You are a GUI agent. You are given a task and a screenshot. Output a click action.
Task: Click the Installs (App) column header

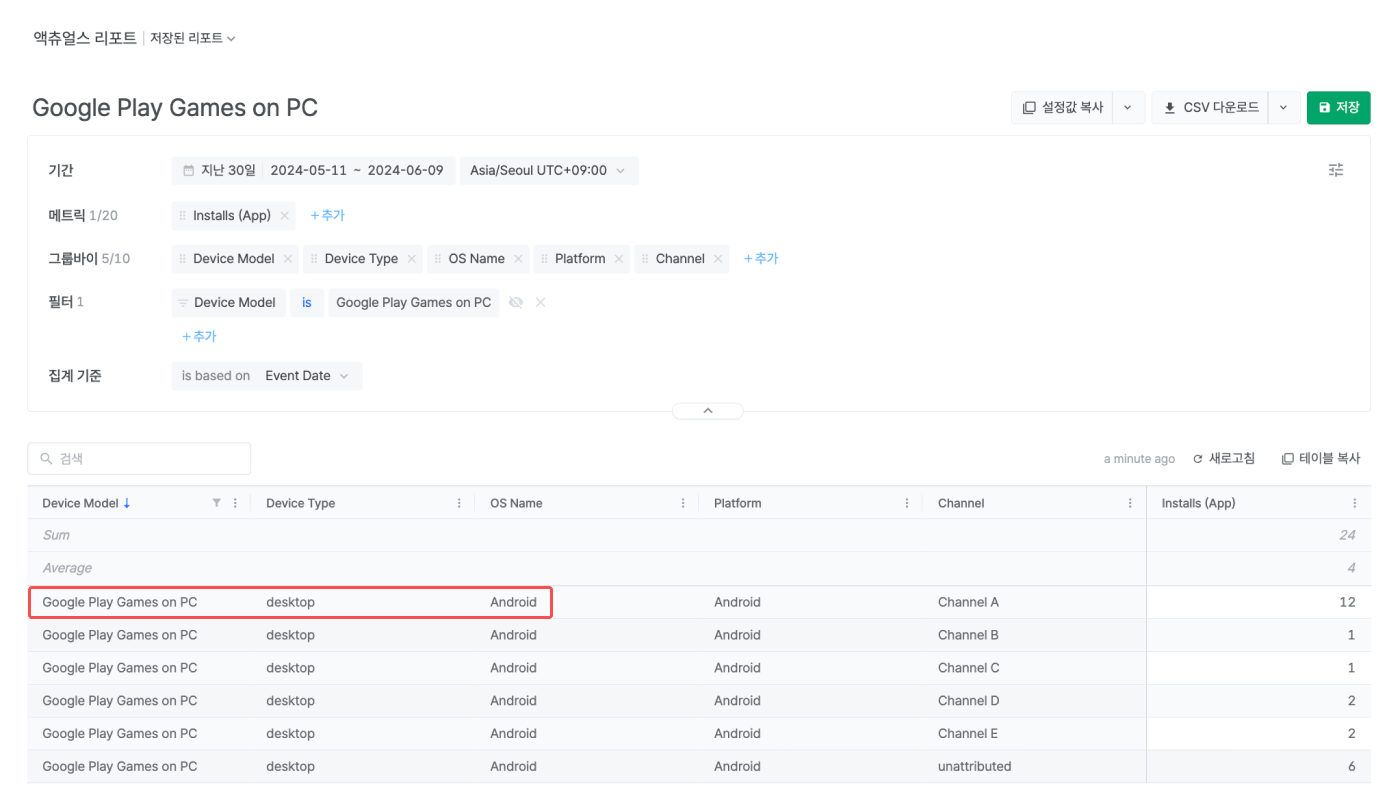click(x=1199, y=503)
